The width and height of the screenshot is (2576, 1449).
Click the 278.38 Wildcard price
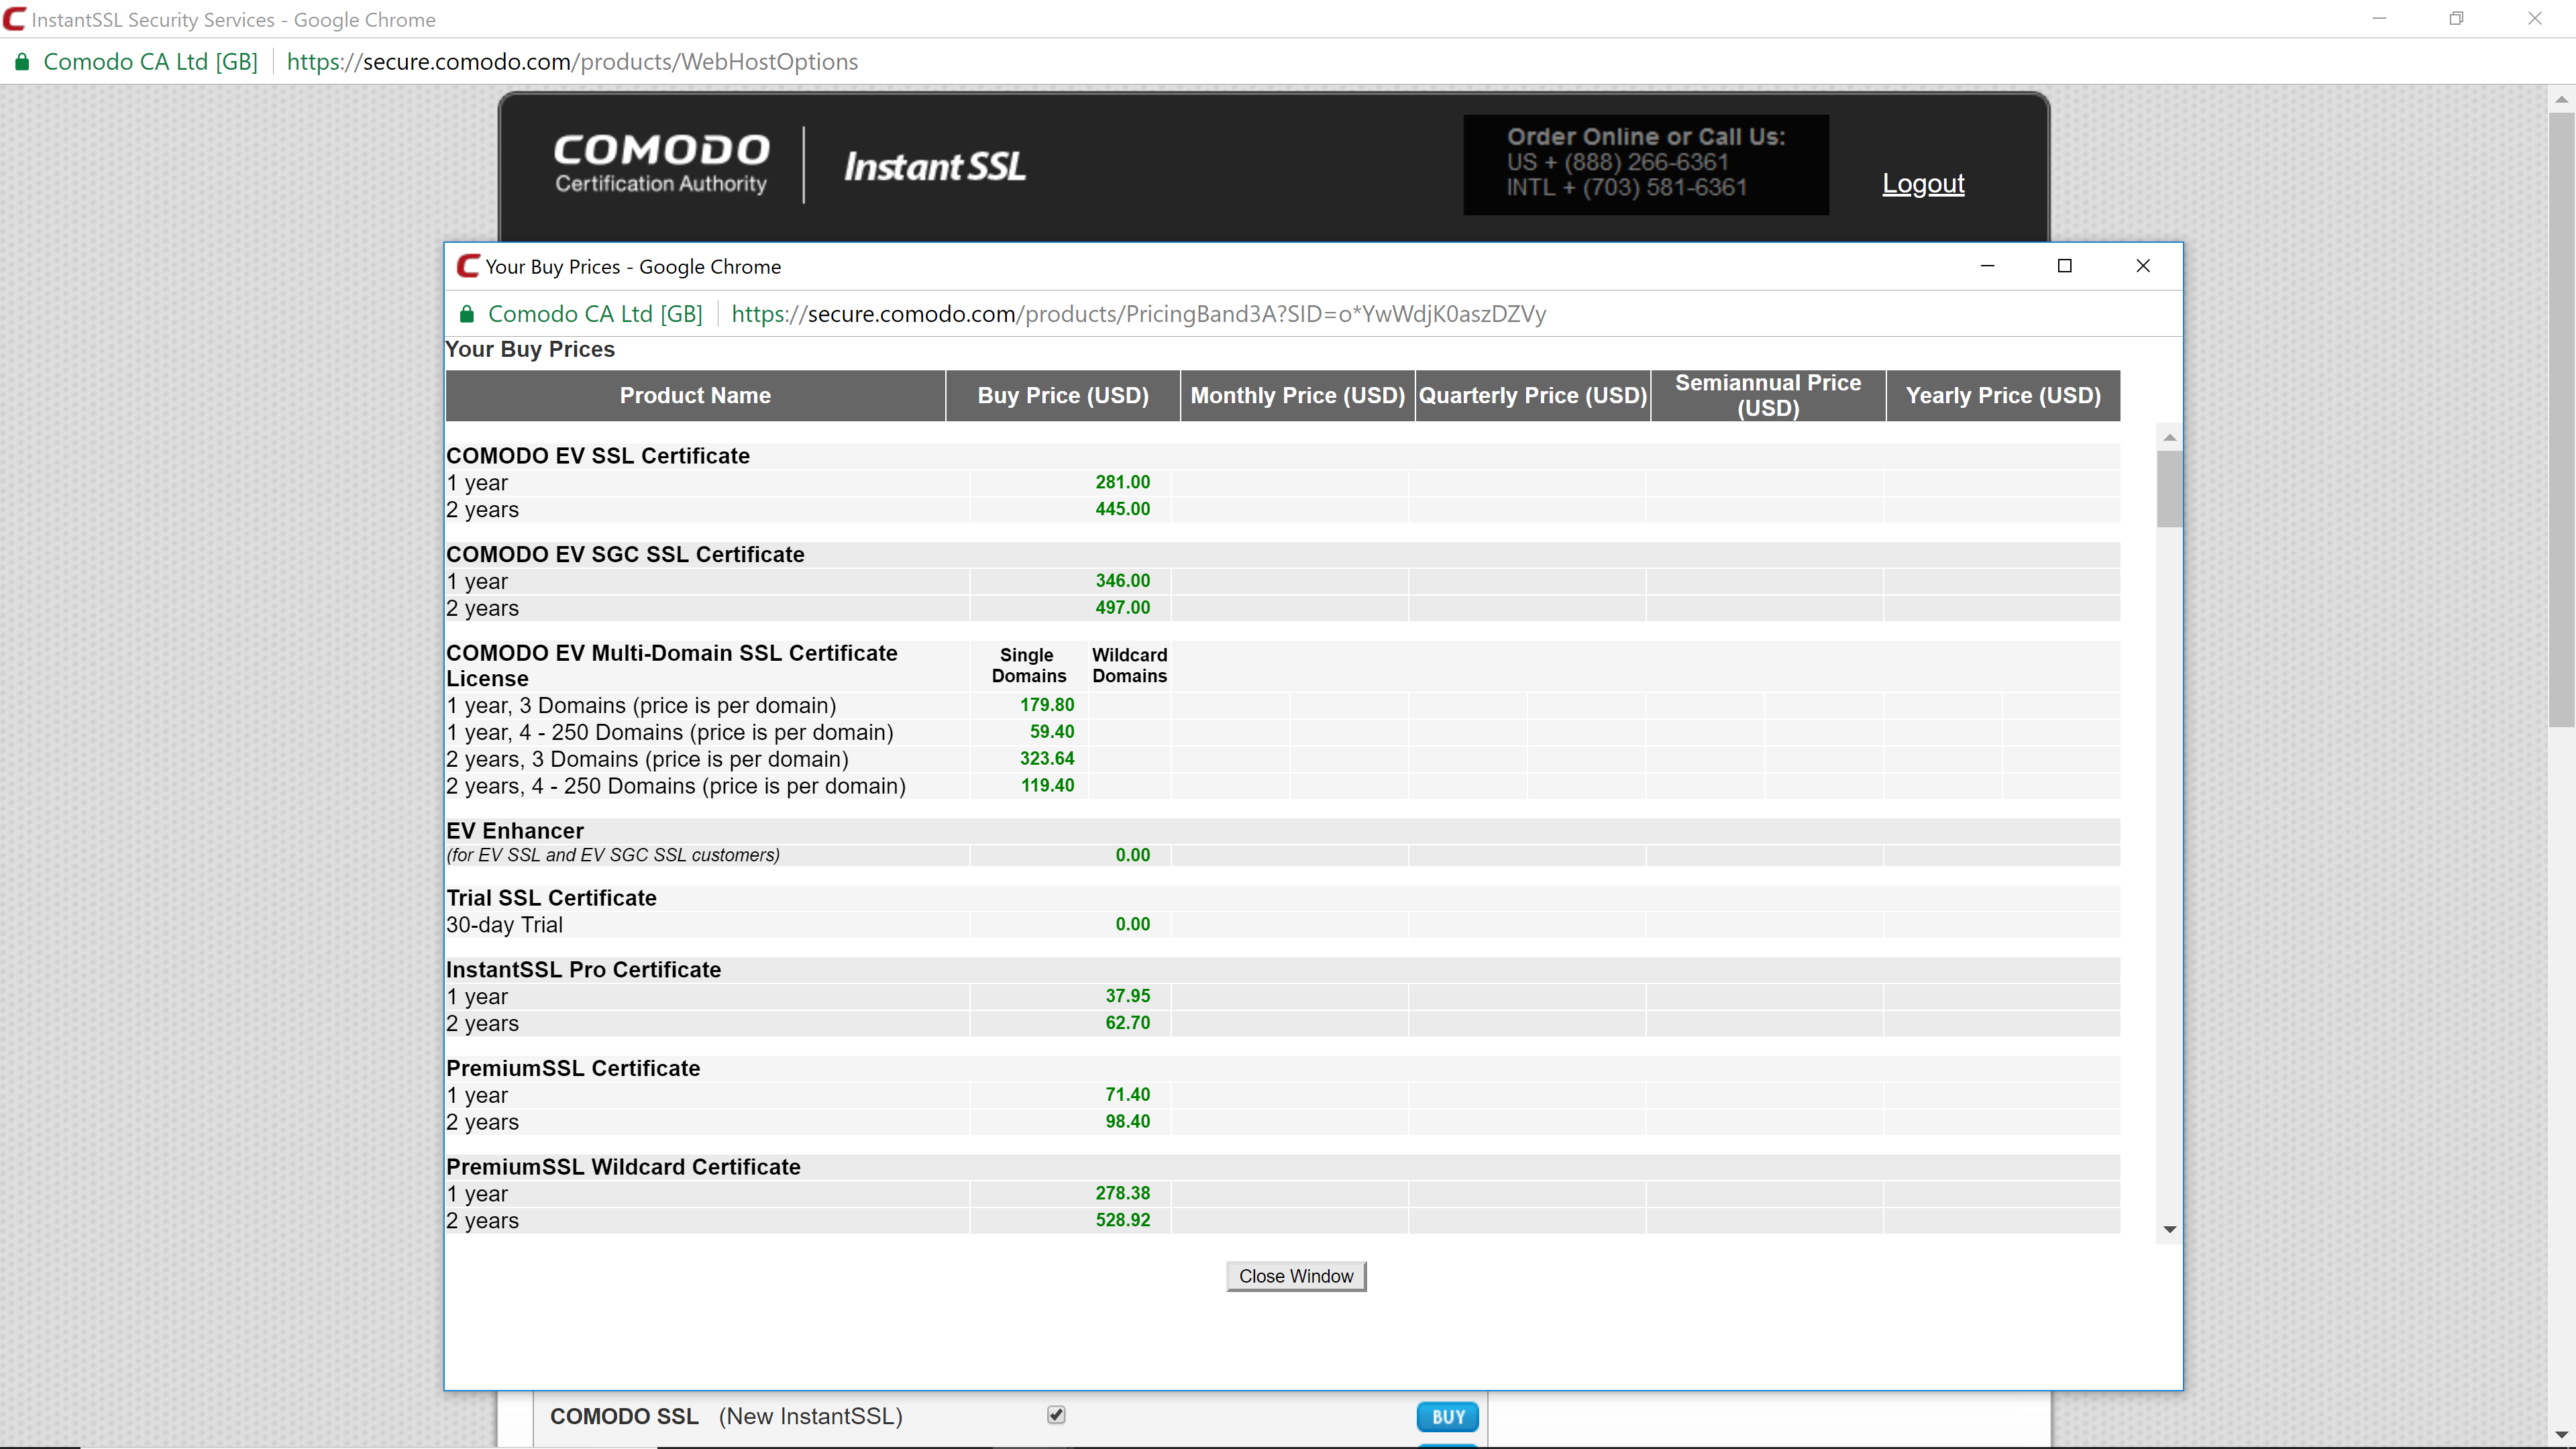(x=1122, y=1194)
